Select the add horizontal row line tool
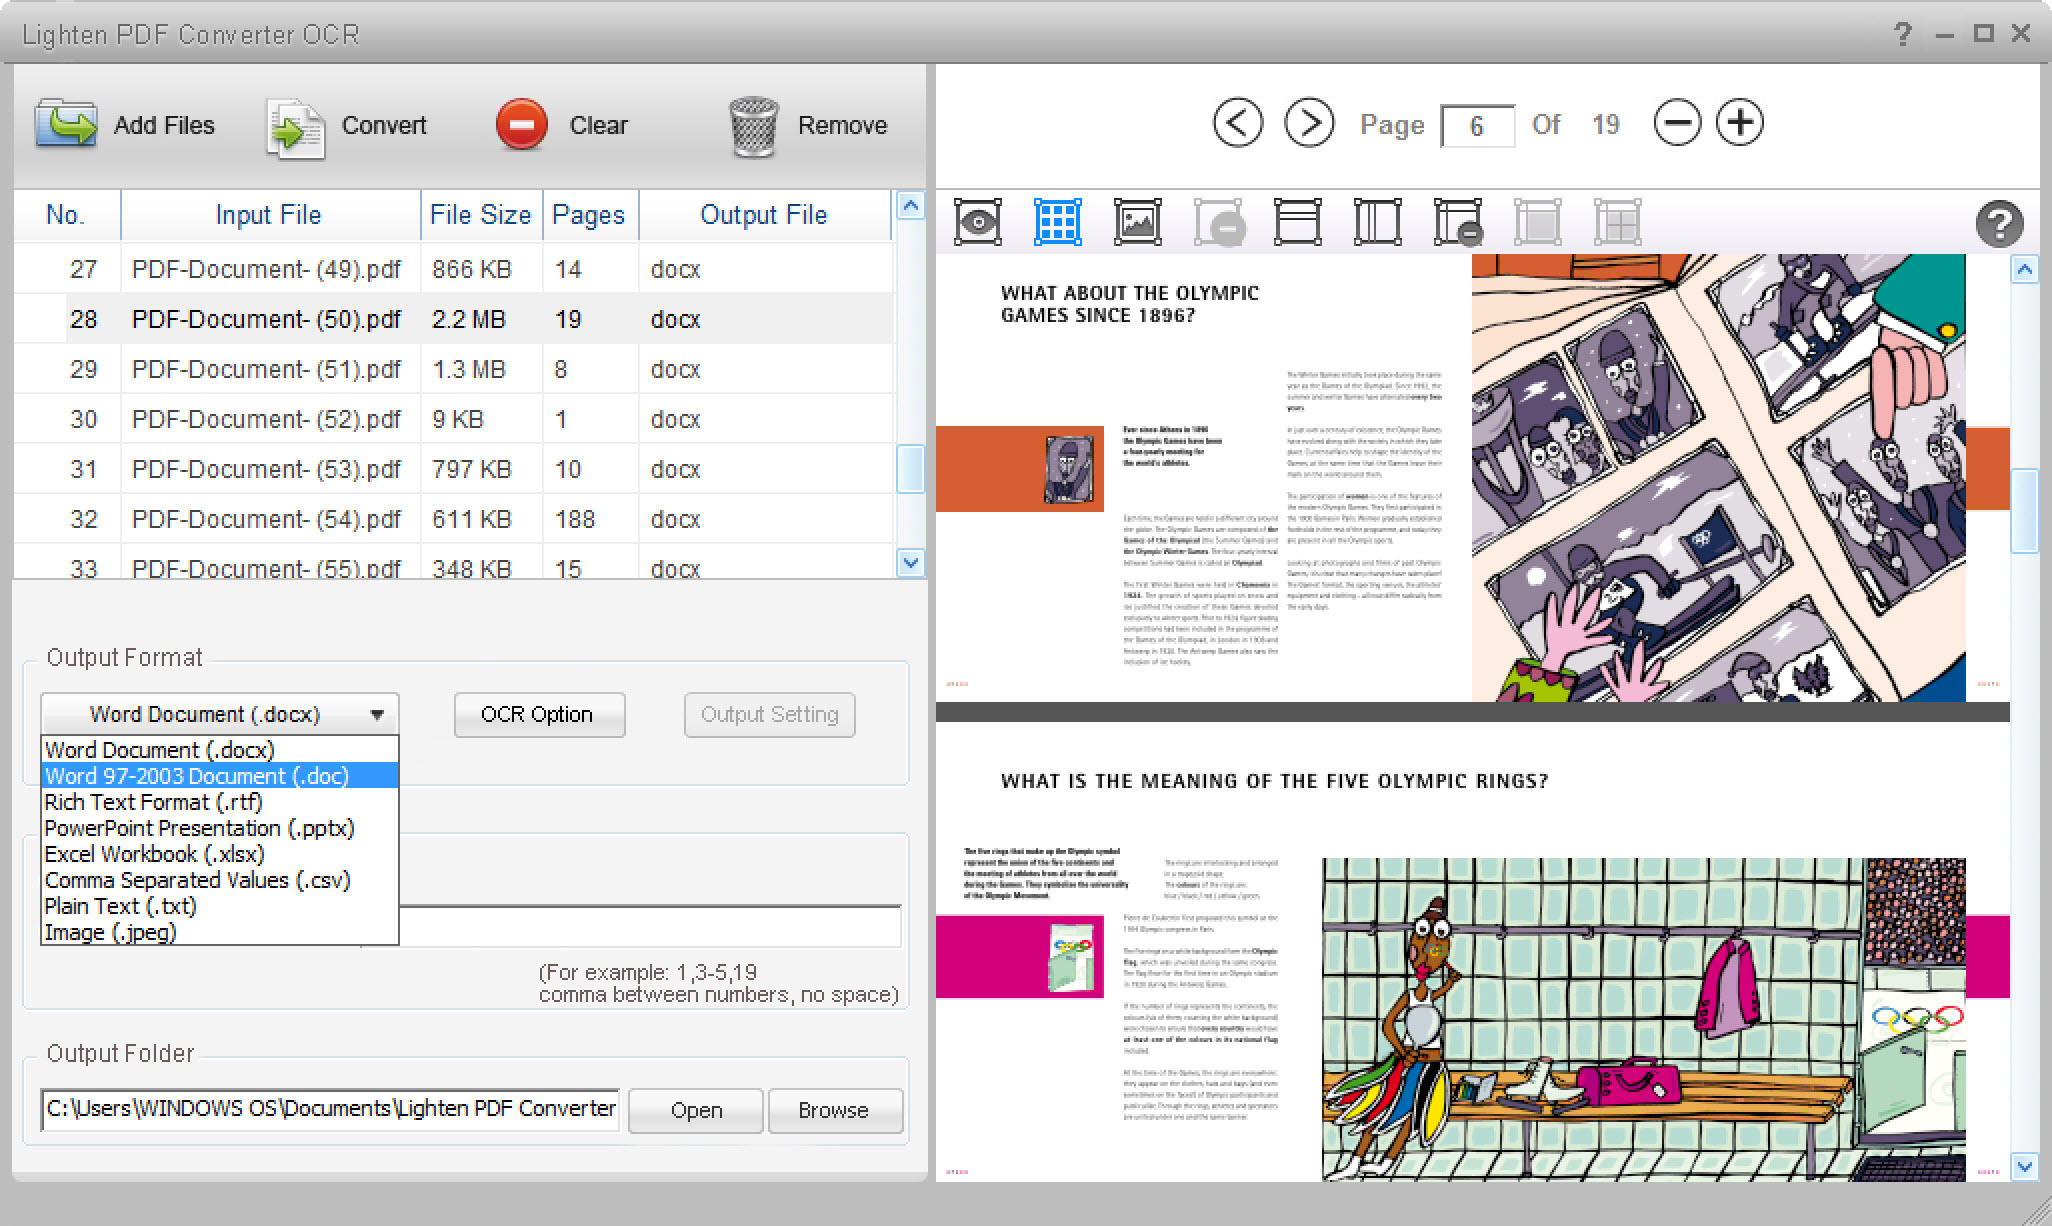 tap(1297, 222)
